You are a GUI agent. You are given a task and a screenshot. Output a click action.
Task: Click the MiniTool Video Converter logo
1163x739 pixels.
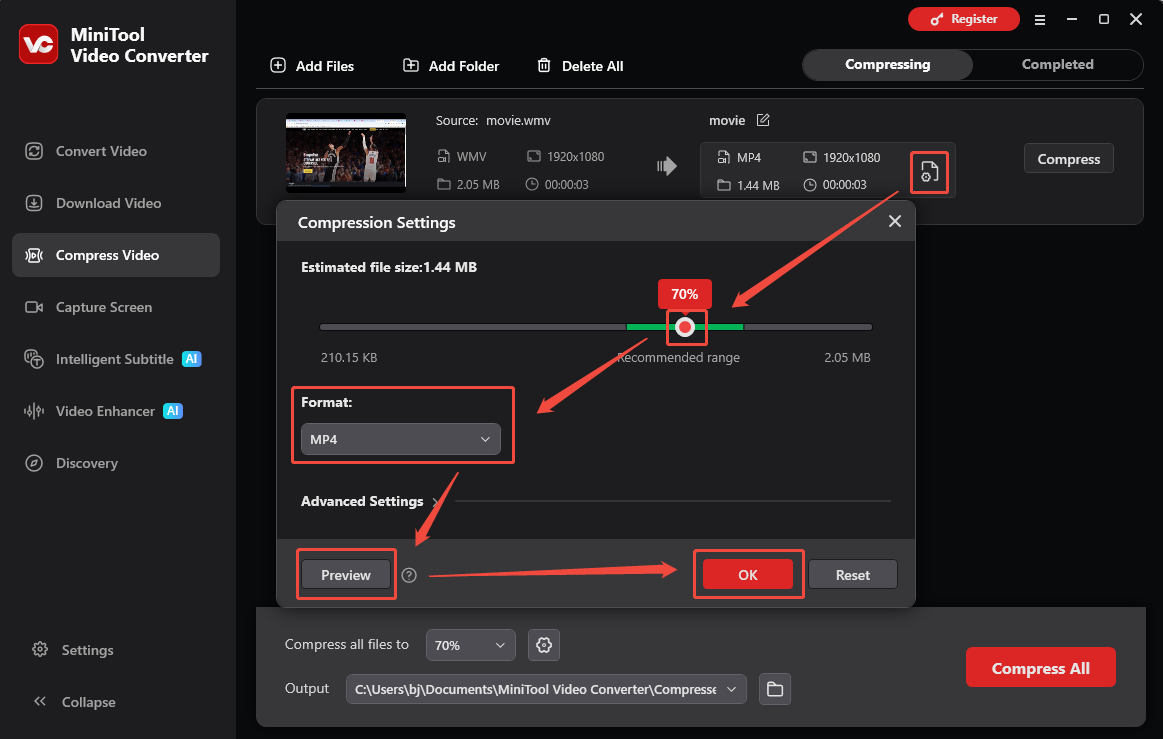tap(39, 45)
